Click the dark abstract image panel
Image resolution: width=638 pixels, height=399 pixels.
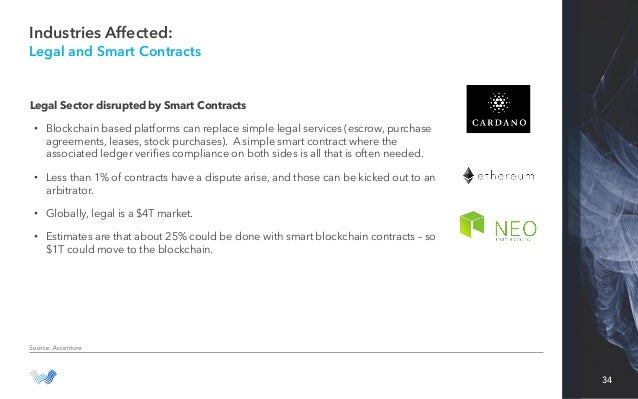click(600, 199)
